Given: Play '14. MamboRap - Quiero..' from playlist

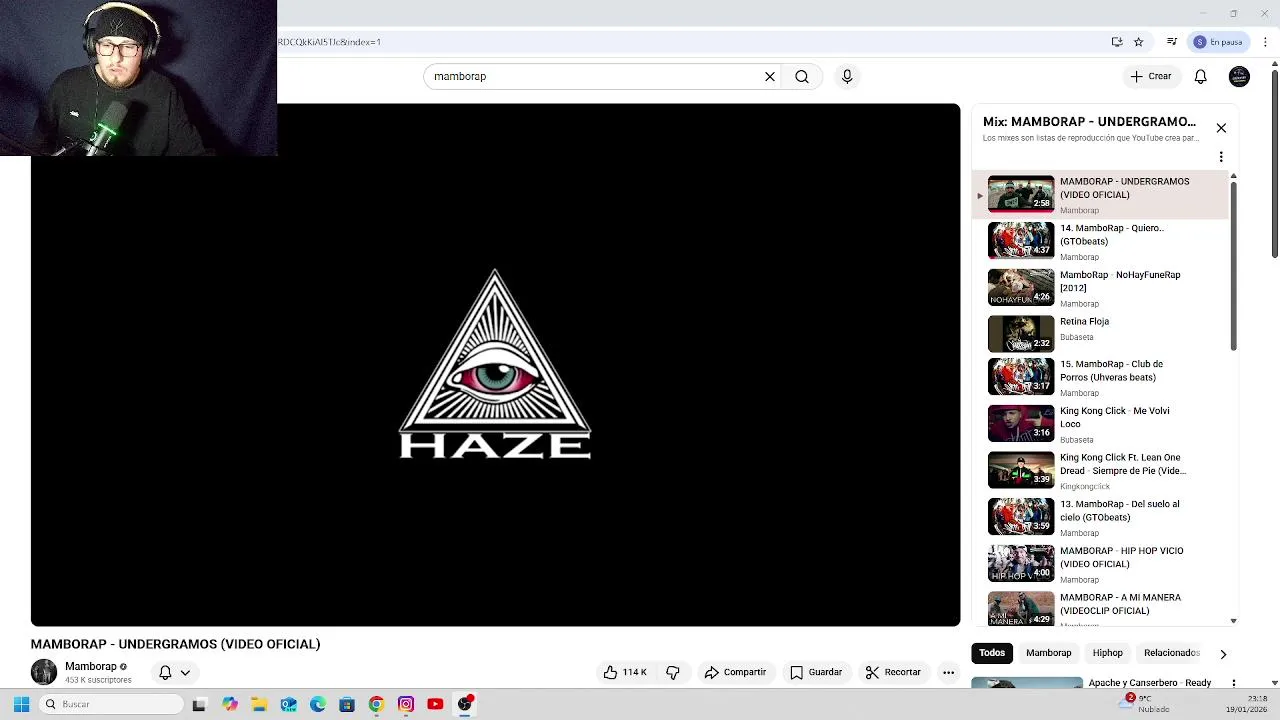Looking at the screenshot, I should click(x=1100, y=241).
